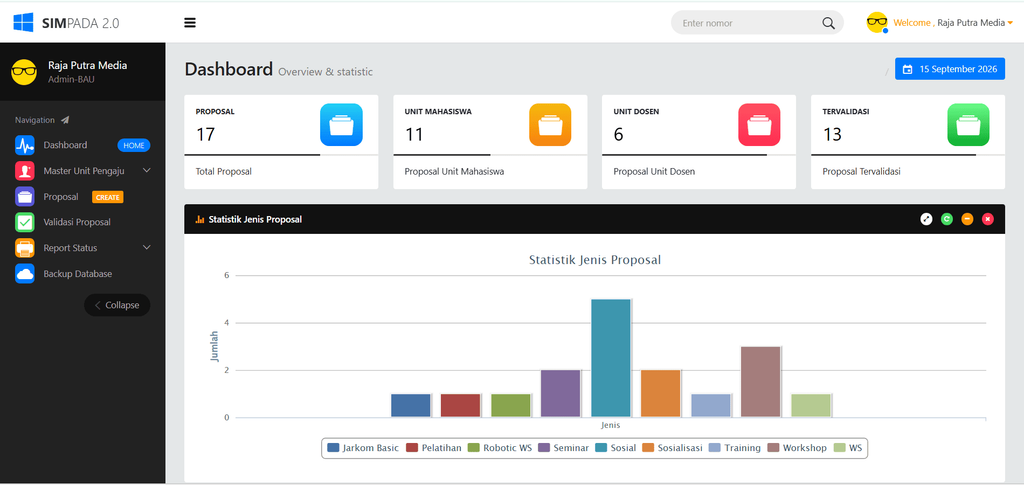Click the green Validasi Proposal checkmark icon
This screenshot has height=485, width=1024.
coord(25,222)
